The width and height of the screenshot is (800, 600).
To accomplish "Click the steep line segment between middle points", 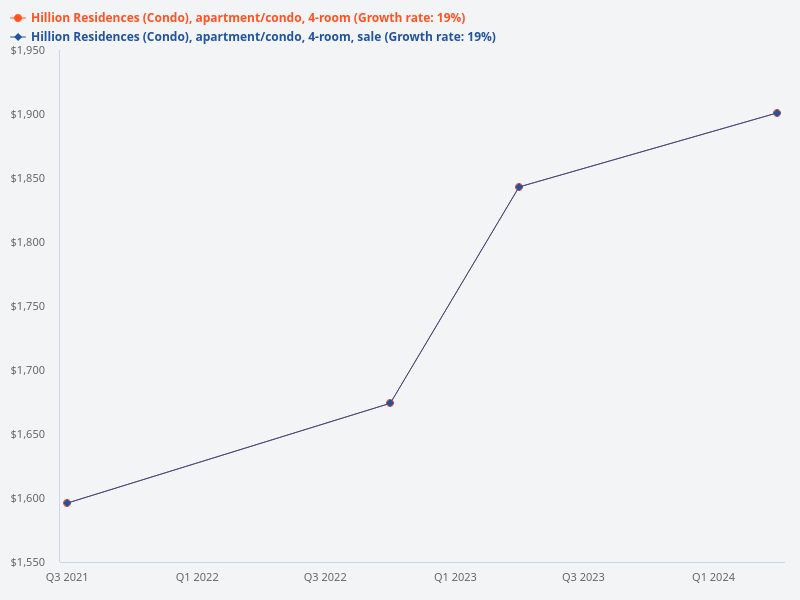I will click(454, 295).
